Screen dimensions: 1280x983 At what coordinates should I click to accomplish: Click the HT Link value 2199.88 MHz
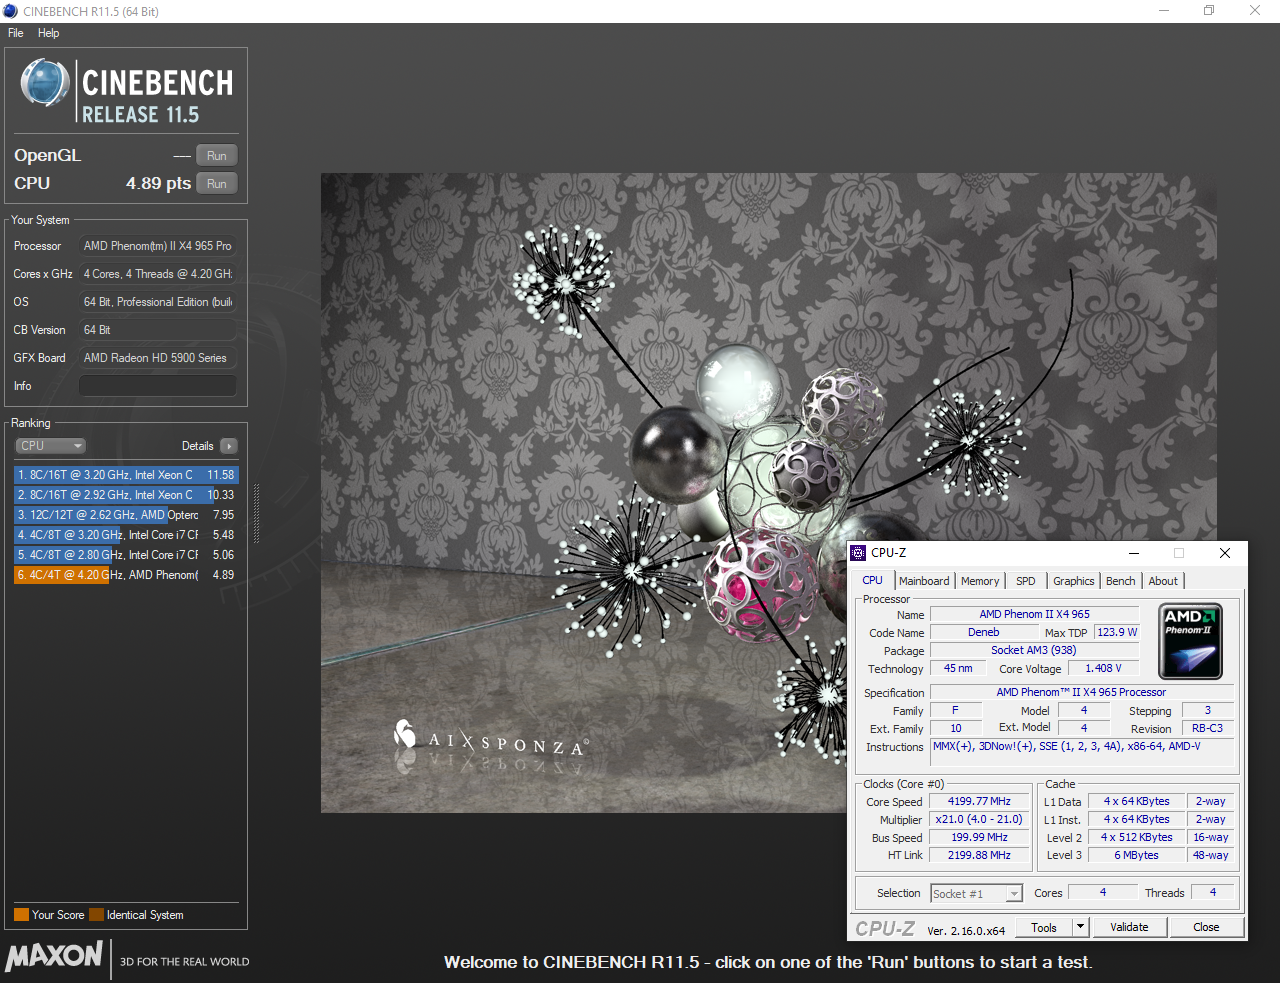tap(979, 856)
